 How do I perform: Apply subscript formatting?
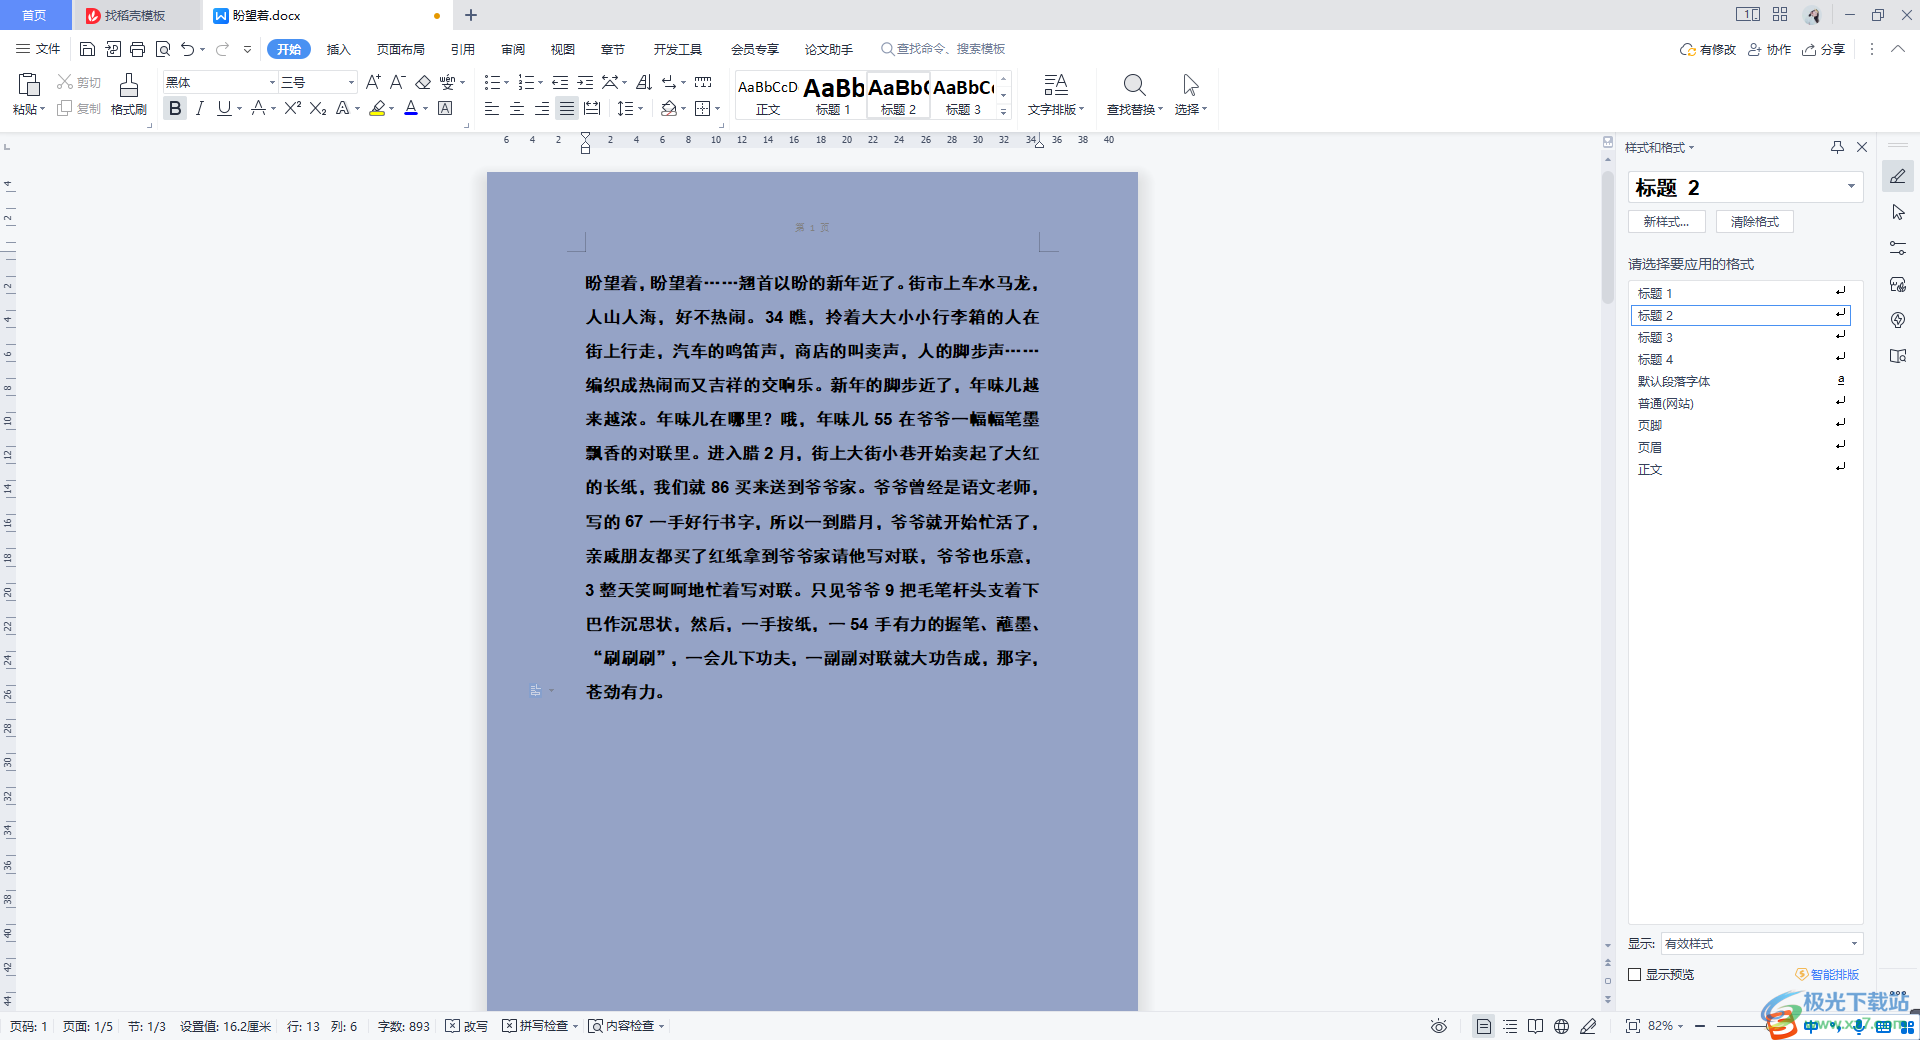[x=318, y=108]
